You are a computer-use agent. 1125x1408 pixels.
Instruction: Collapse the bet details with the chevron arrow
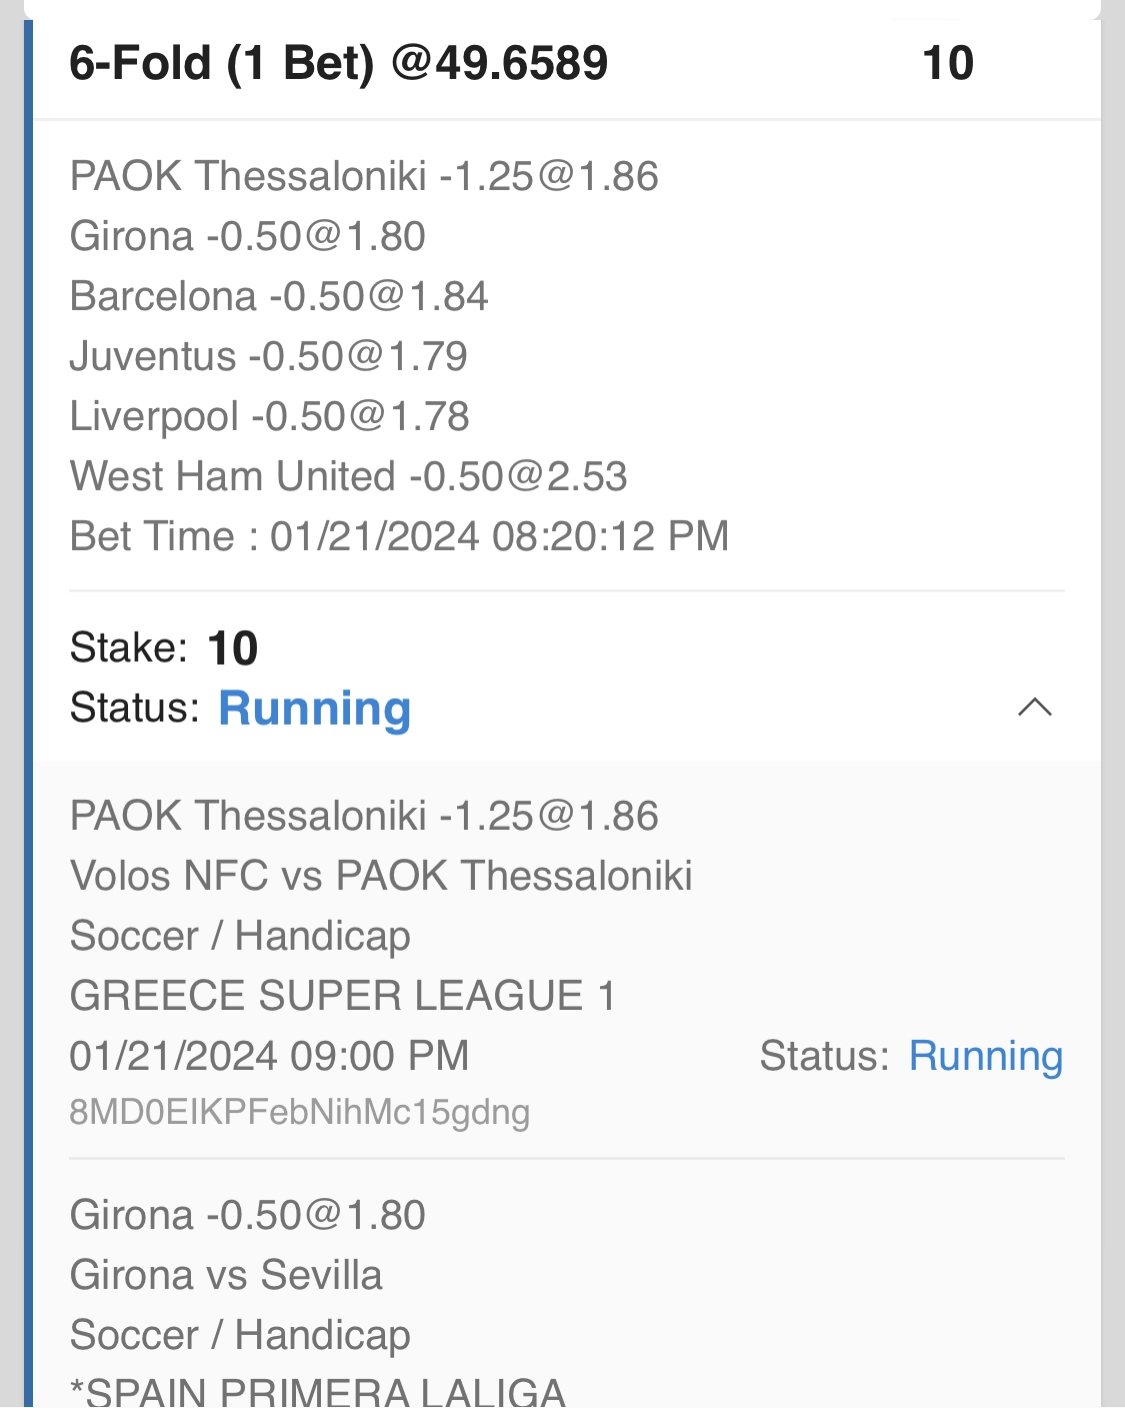tap(1034, 708)
